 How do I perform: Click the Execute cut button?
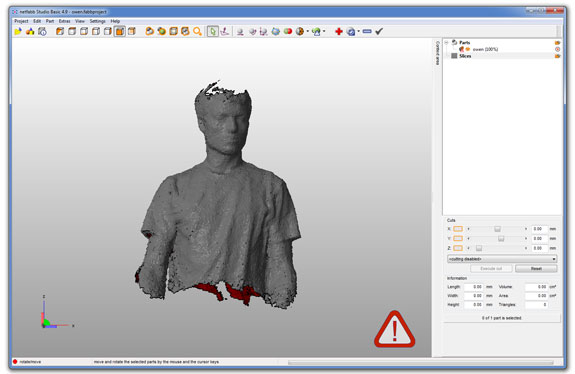tap(491, 269)
